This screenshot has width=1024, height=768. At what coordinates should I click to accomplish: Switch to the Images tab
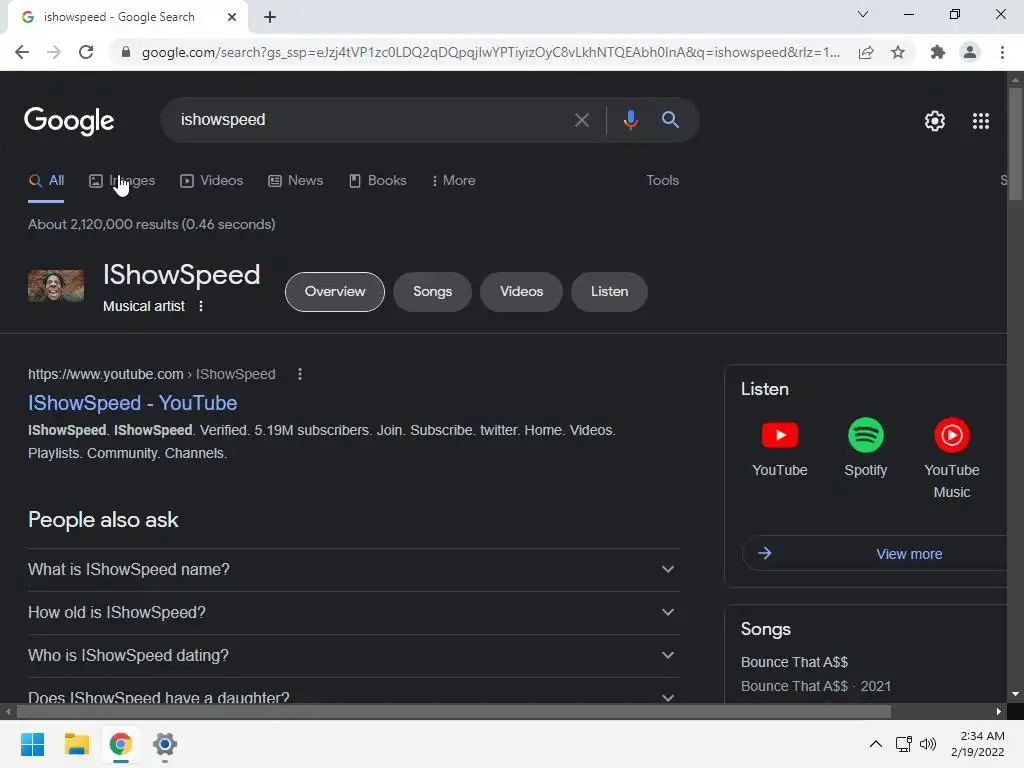point(122,181)
